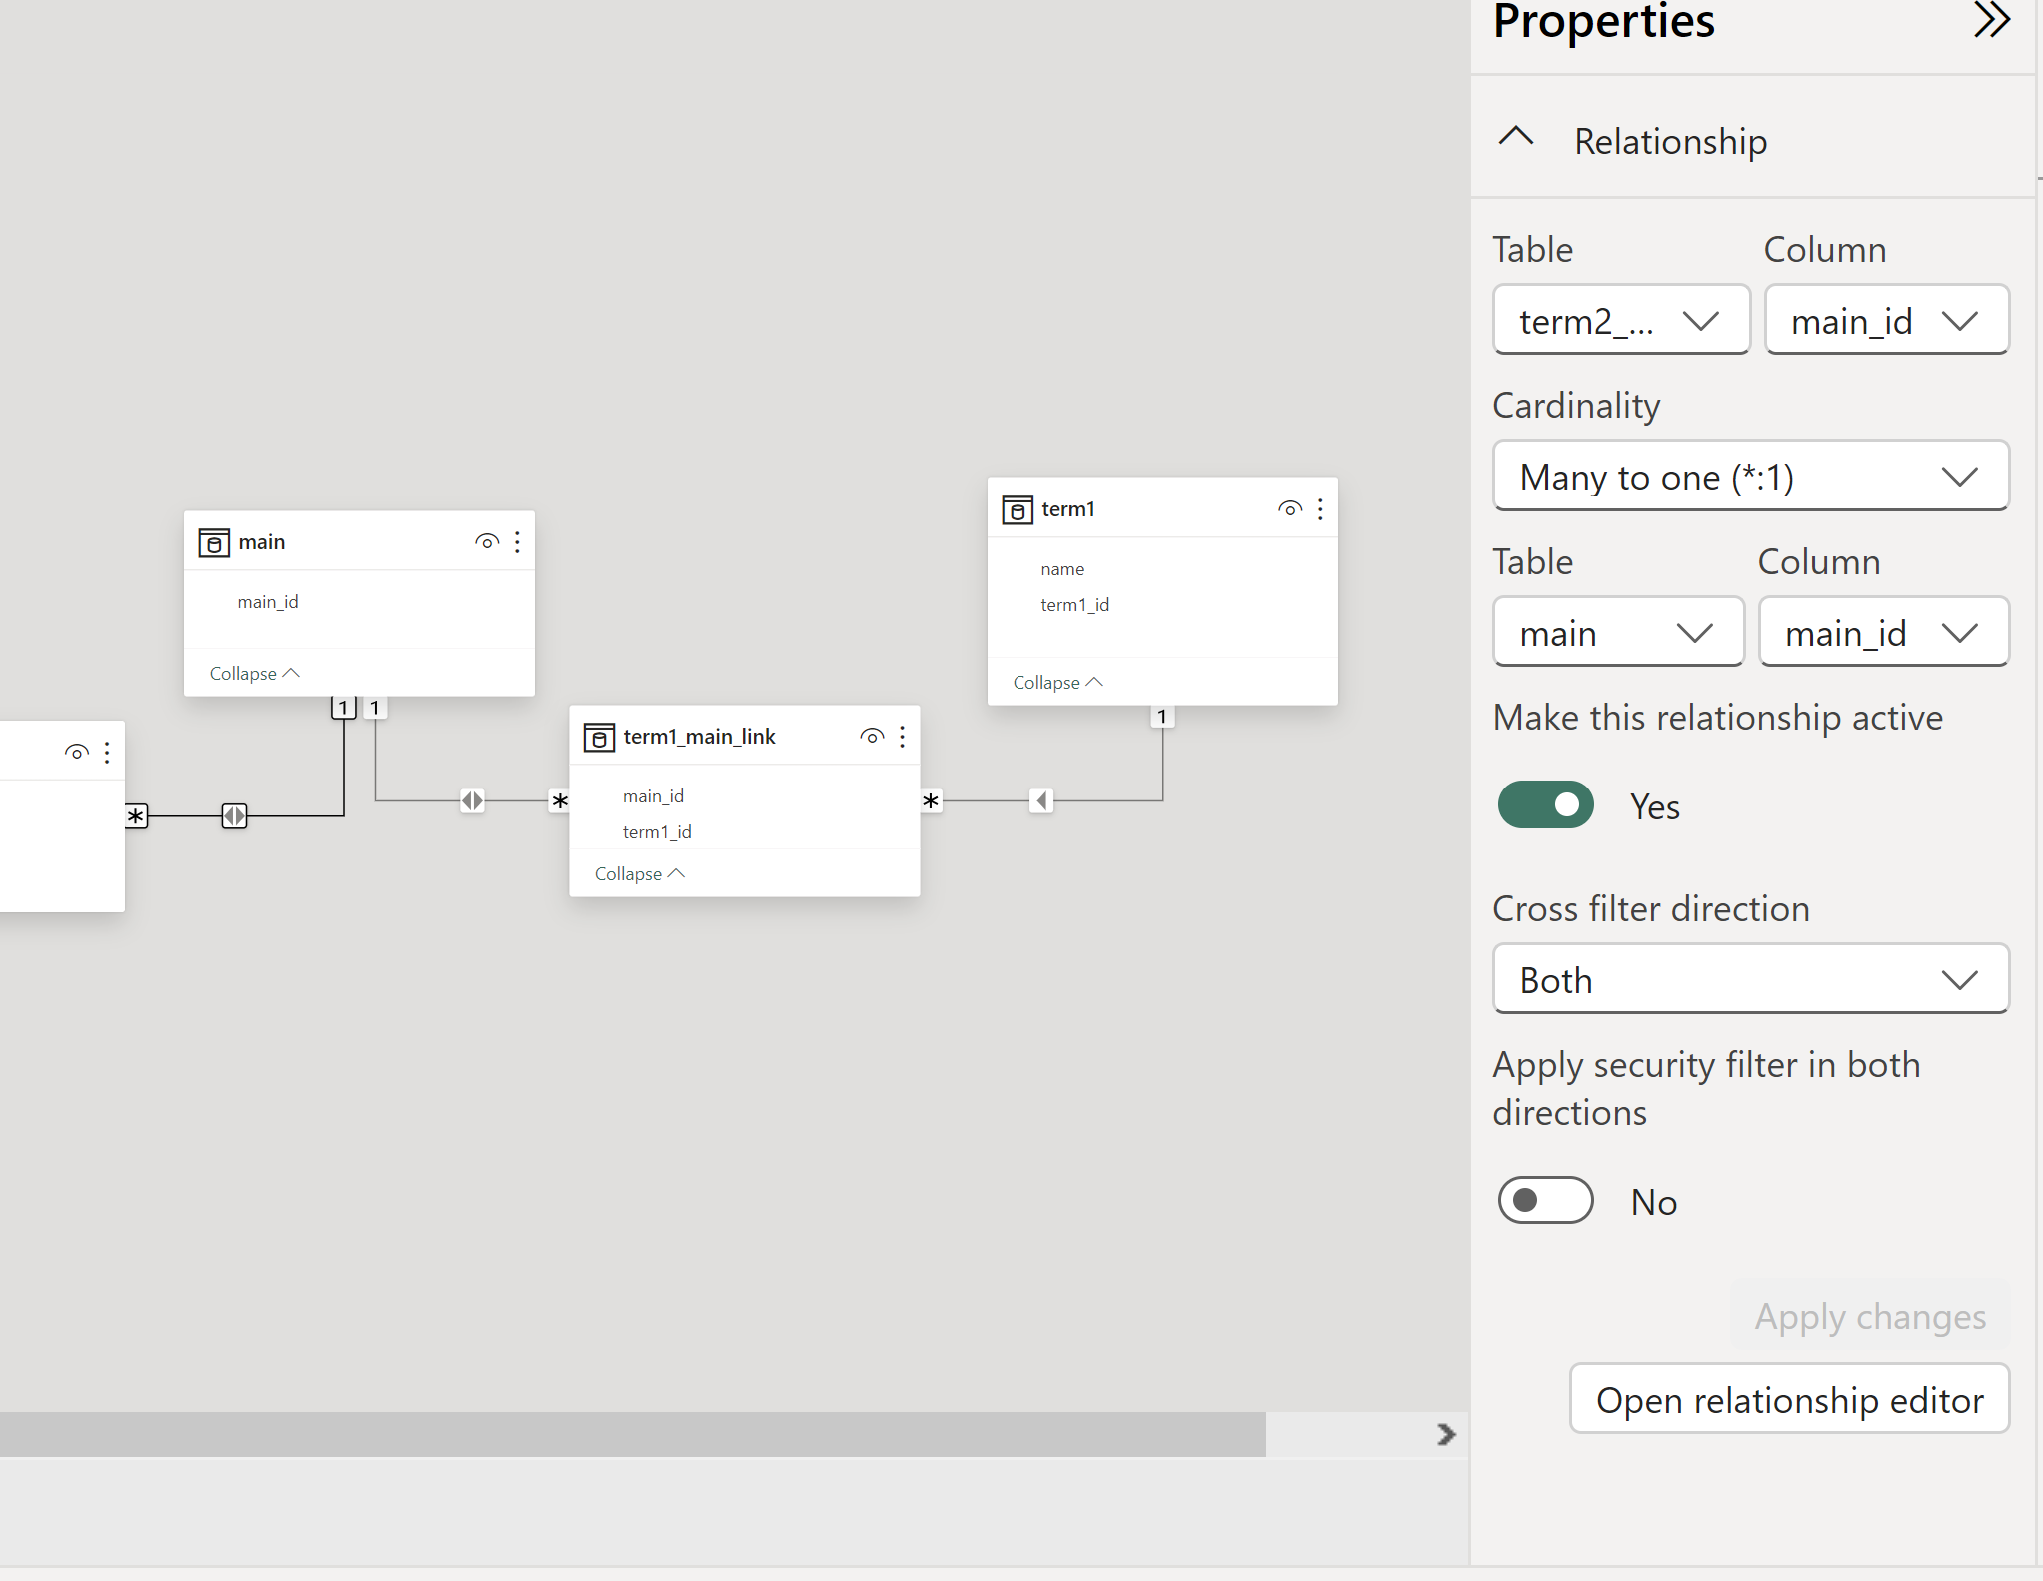Toggle Make this relationship active switch
The image size is (2043, 1581).
pos(1545,805)
